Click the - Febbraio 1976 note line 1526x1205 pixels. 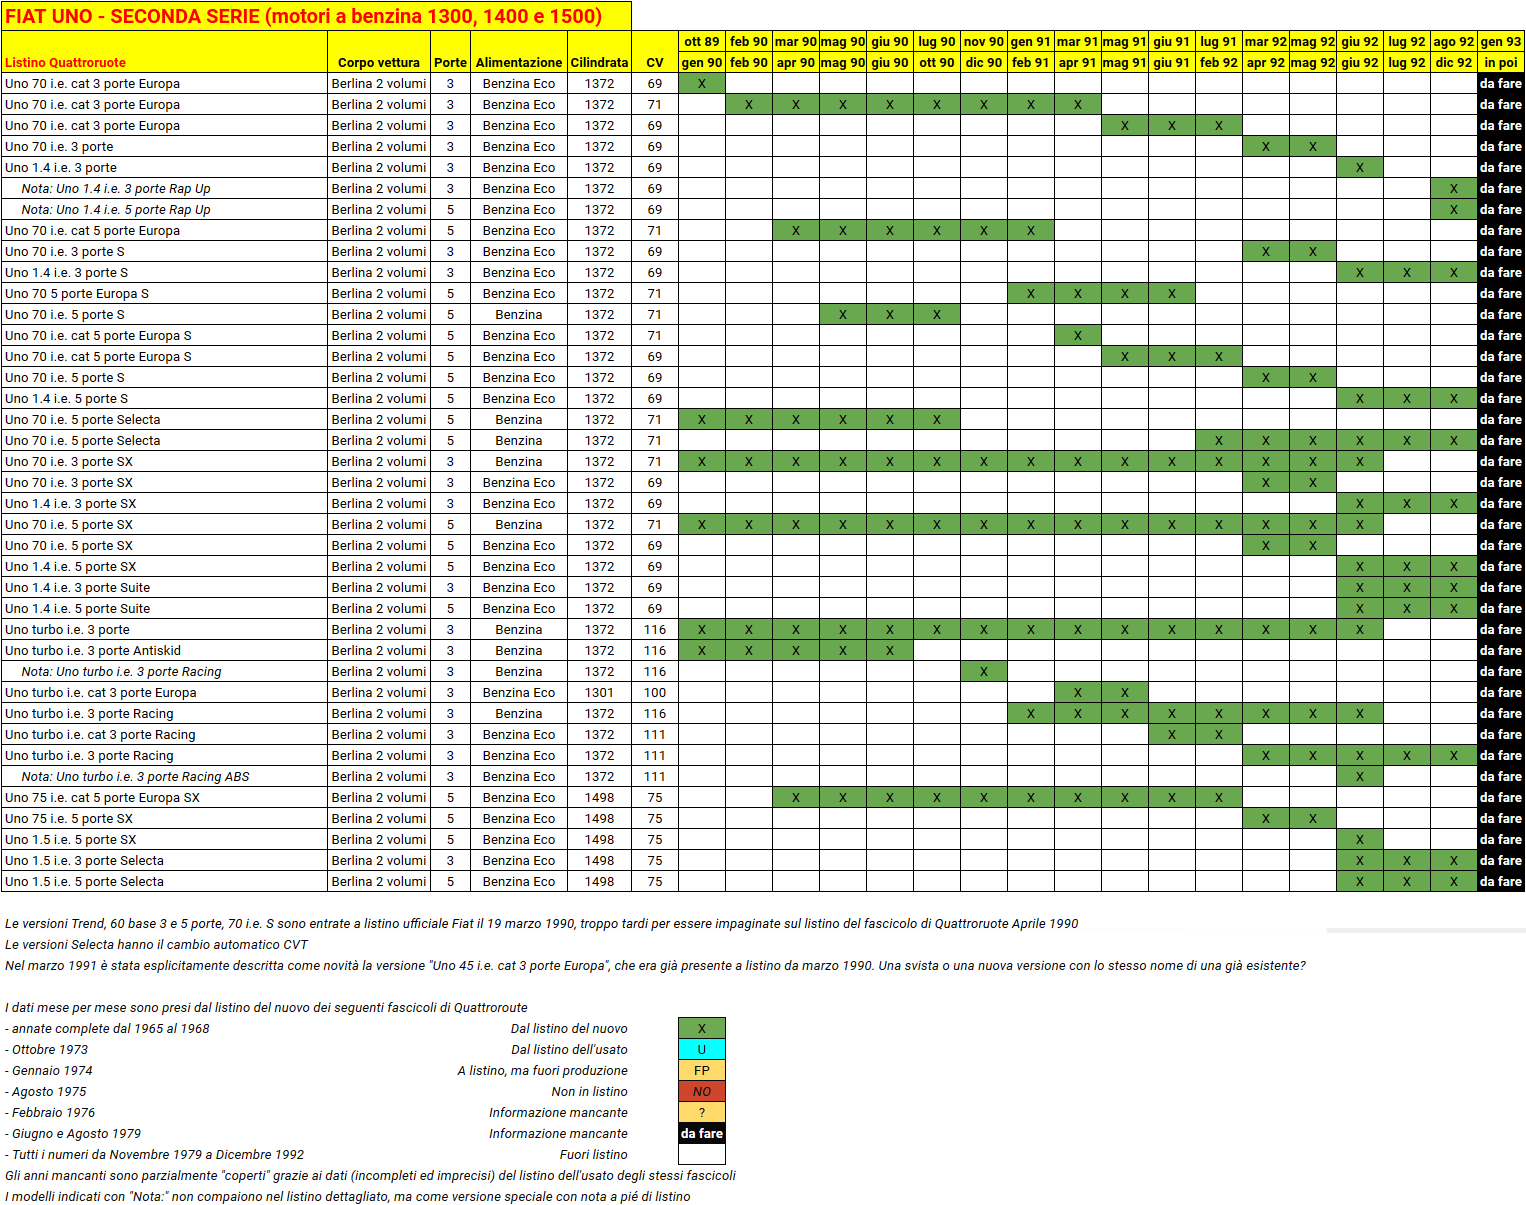tap(50, 1112)
